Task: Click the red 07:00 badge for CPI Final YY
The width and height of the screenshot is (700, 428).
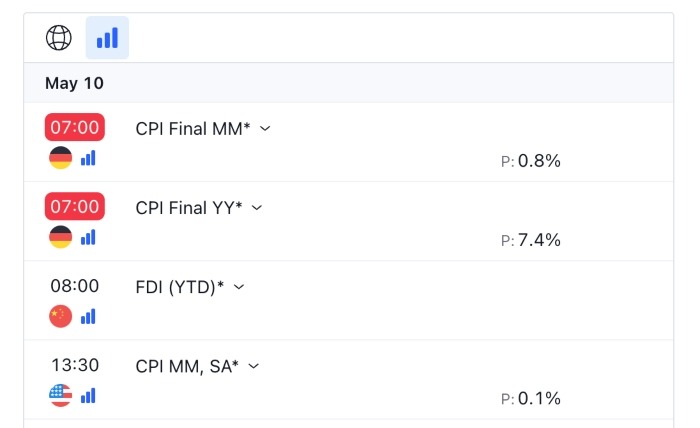Action: tap(75, 206)
